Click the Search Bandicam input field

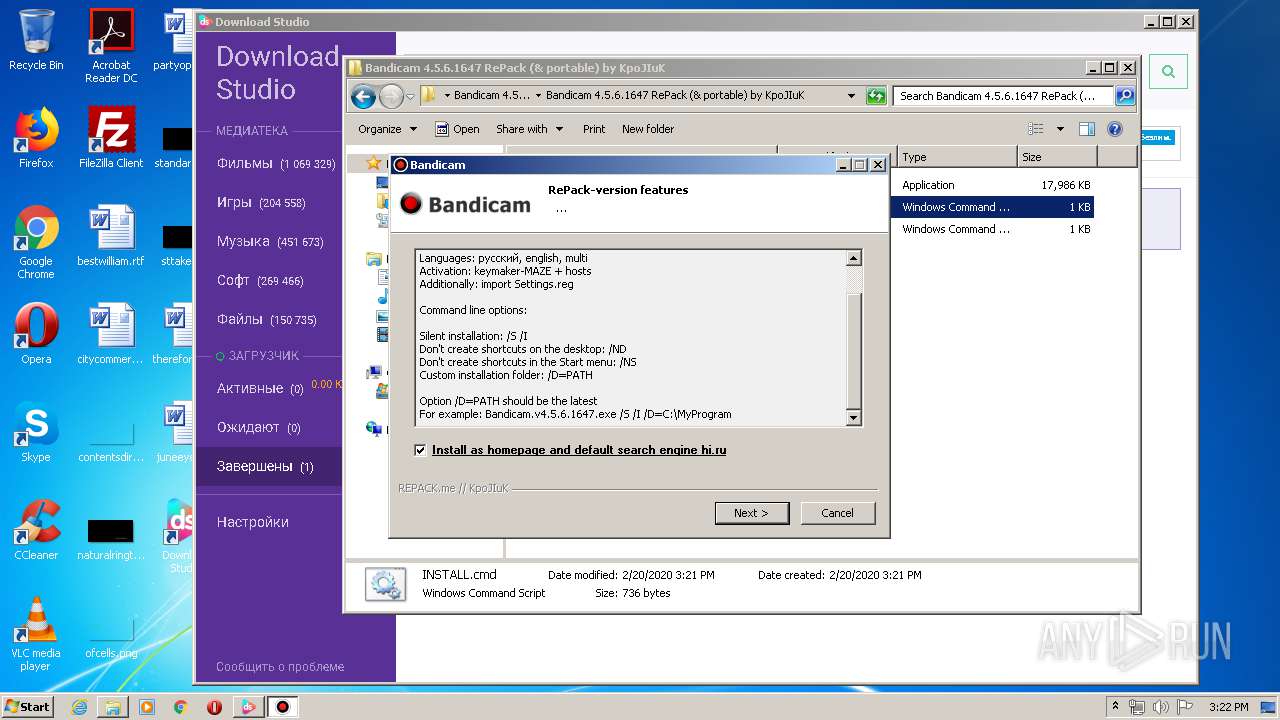click(x=1003, y=96)
